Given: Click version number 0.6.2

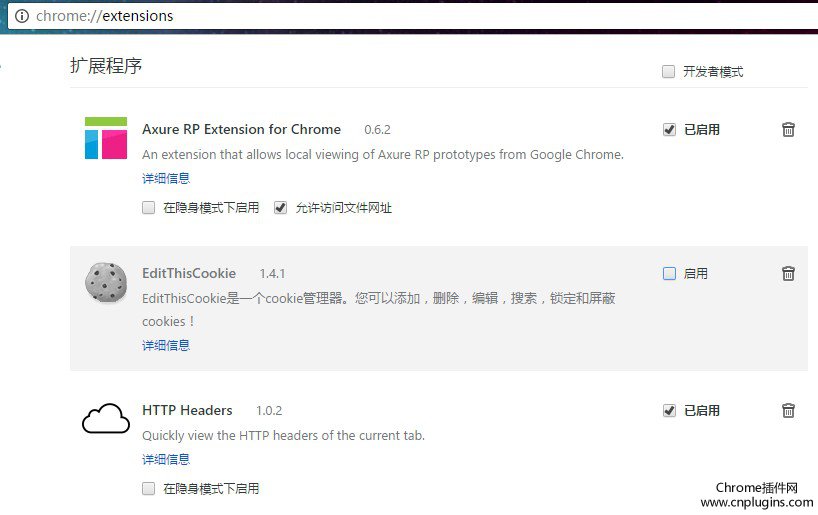Looking at the screenshot, I should click(x=377, y=130).
